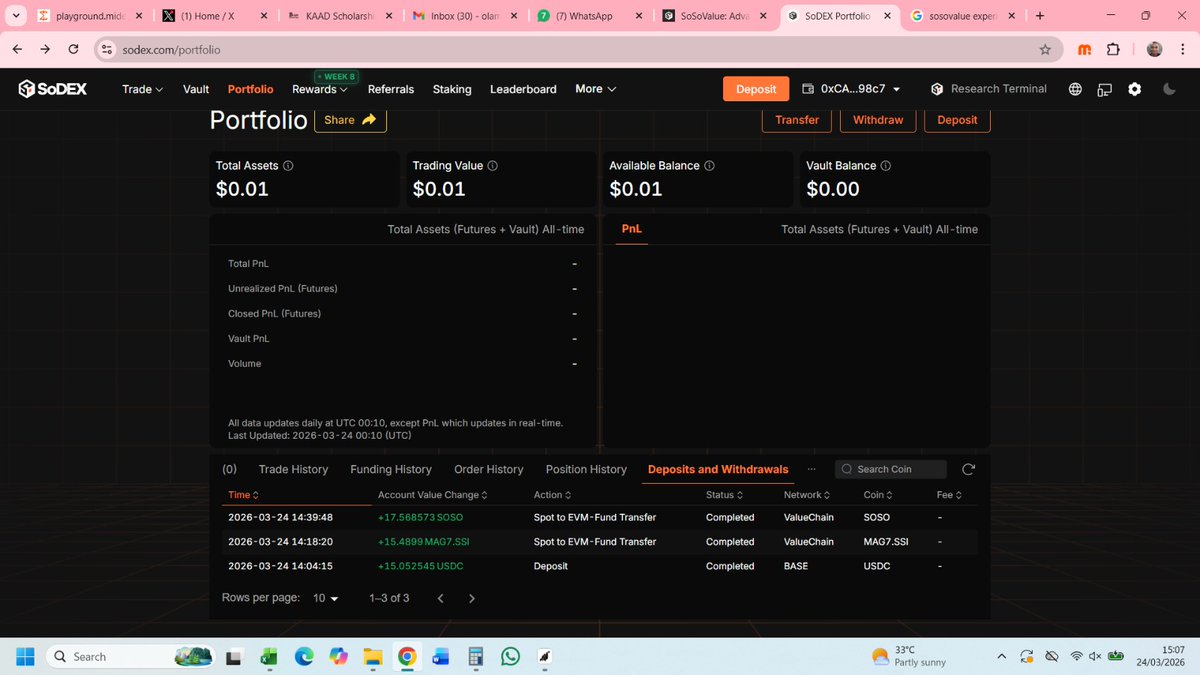The width and height of the screenshot is (1200, 675).
Task: Click Research Terminal cube icon
Action: point(937,89)
